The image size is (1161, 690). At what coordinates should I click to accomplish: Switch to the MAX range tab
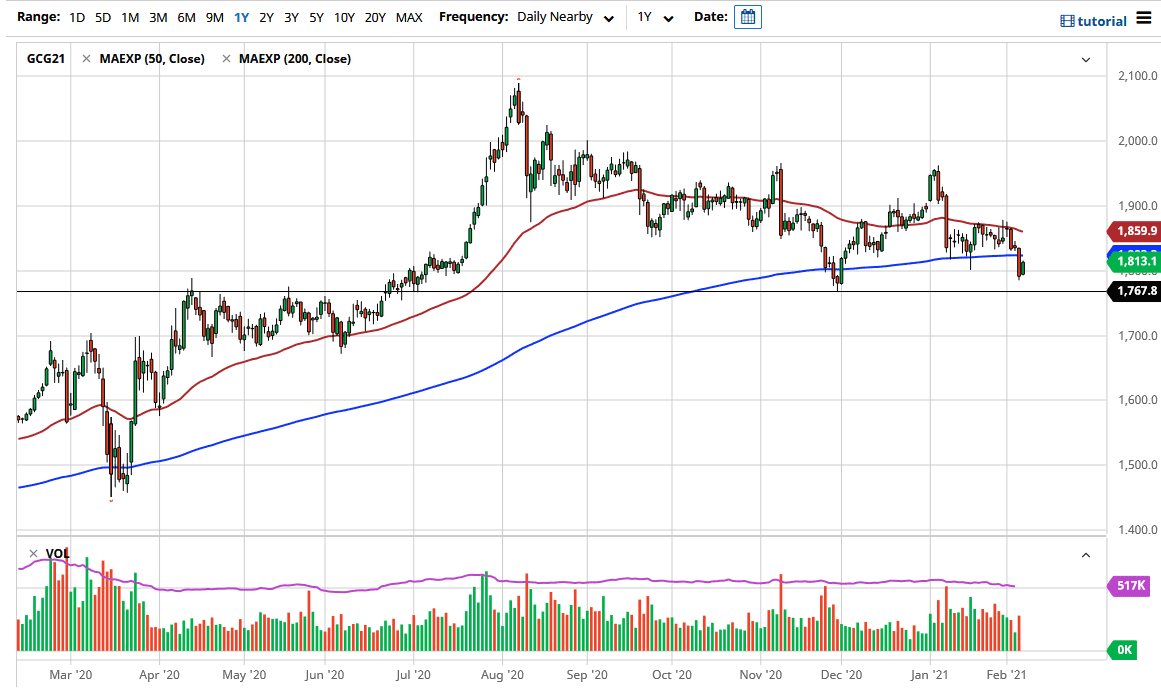point(409,17)
